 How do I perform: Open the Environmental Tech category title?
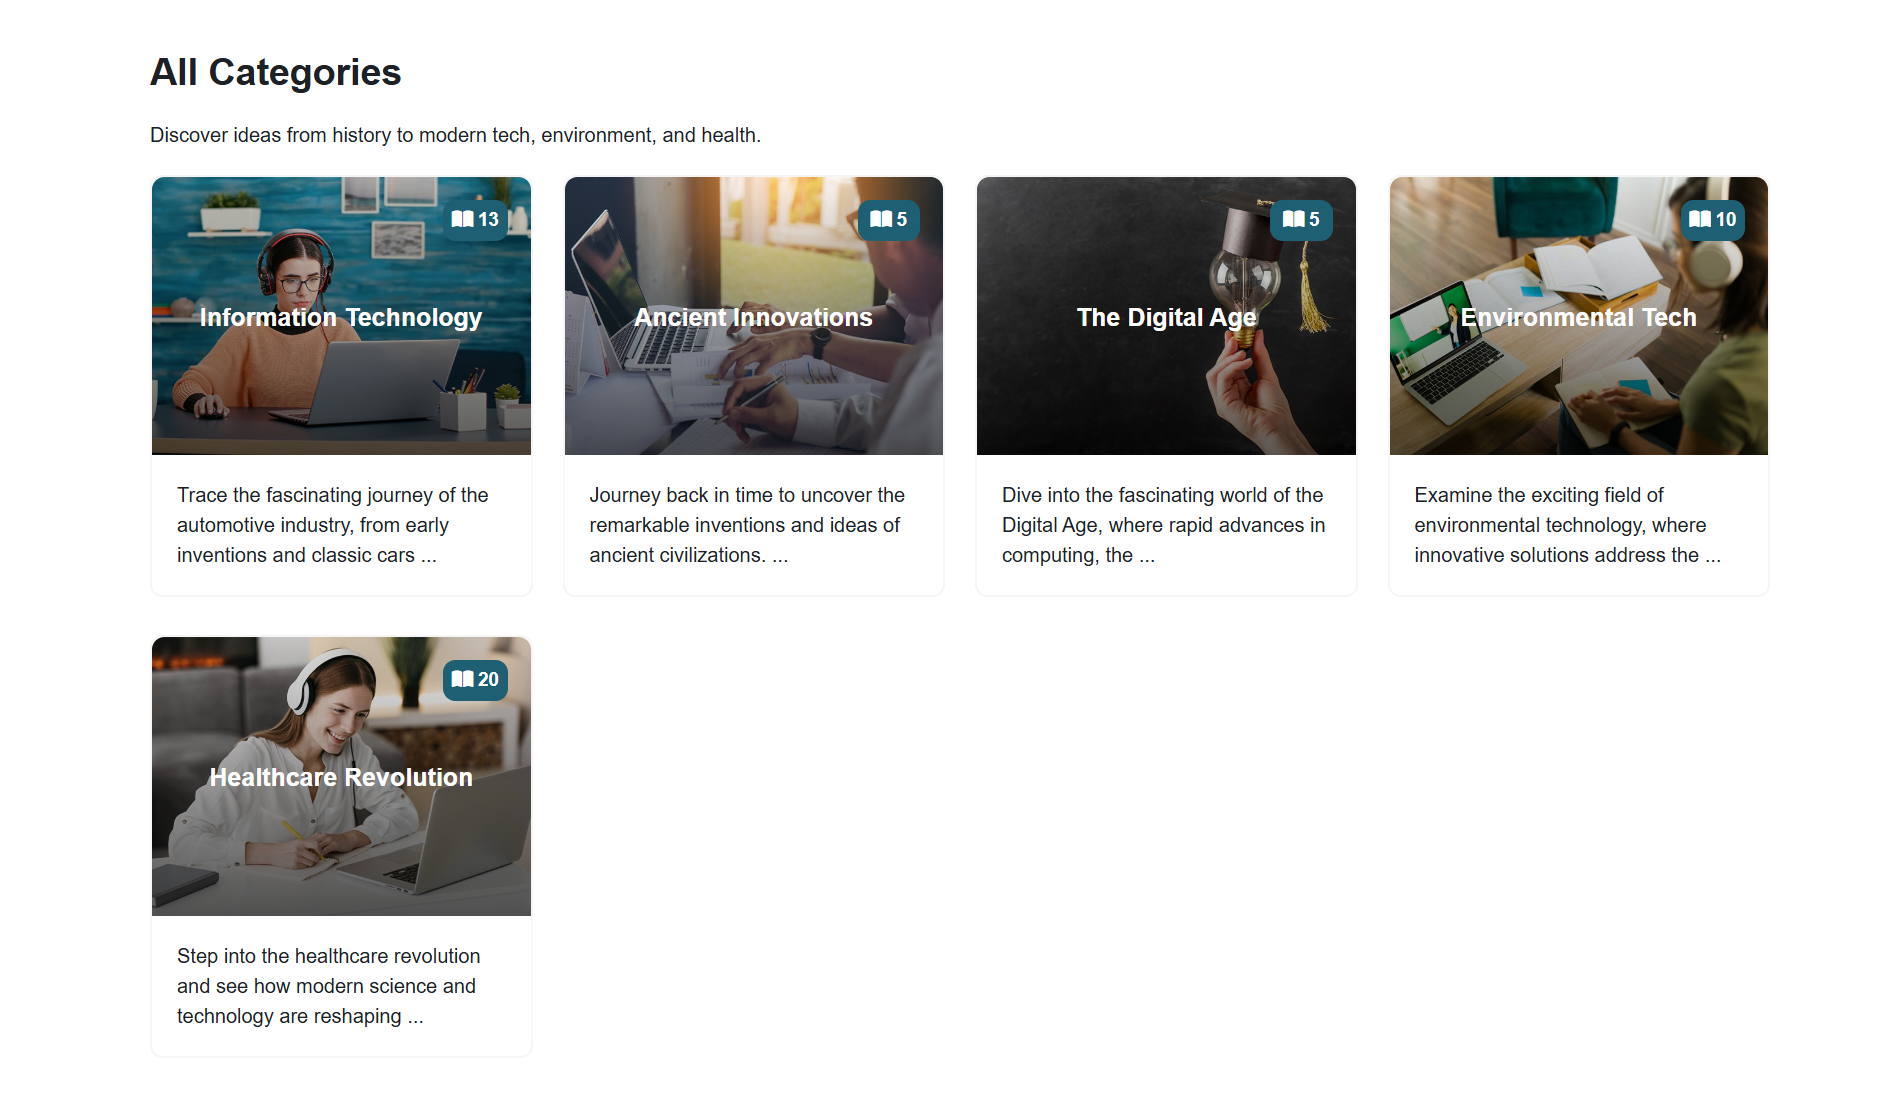(x=1579, y=317)
